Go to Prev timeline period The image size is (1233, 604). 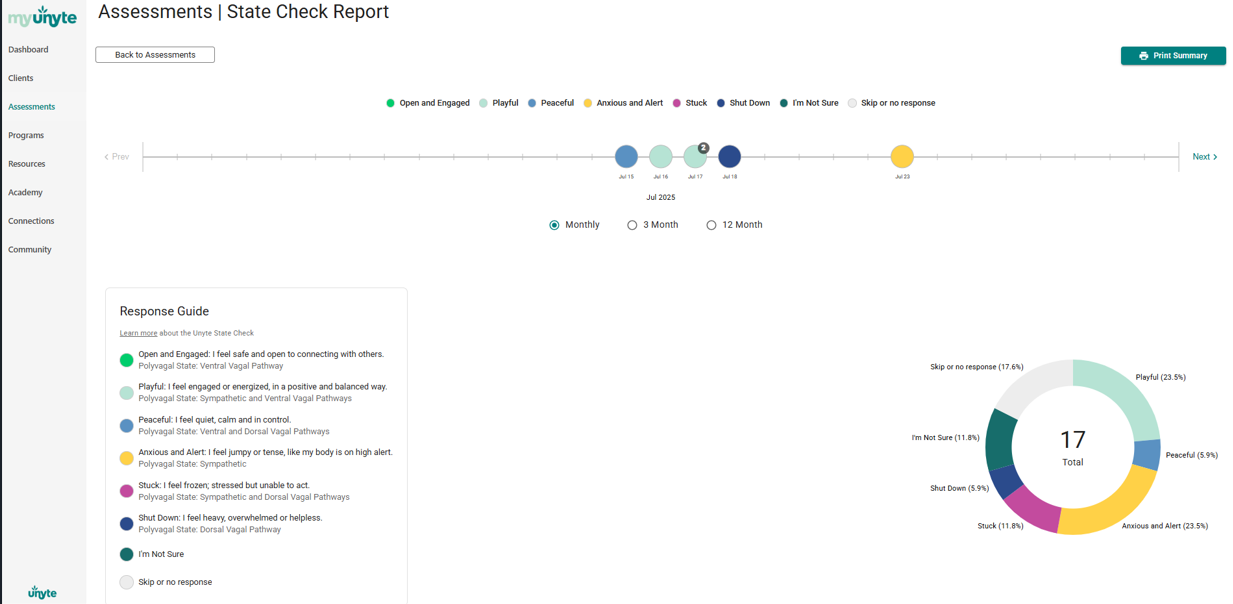pyautogui.click(x=117, y=157)
